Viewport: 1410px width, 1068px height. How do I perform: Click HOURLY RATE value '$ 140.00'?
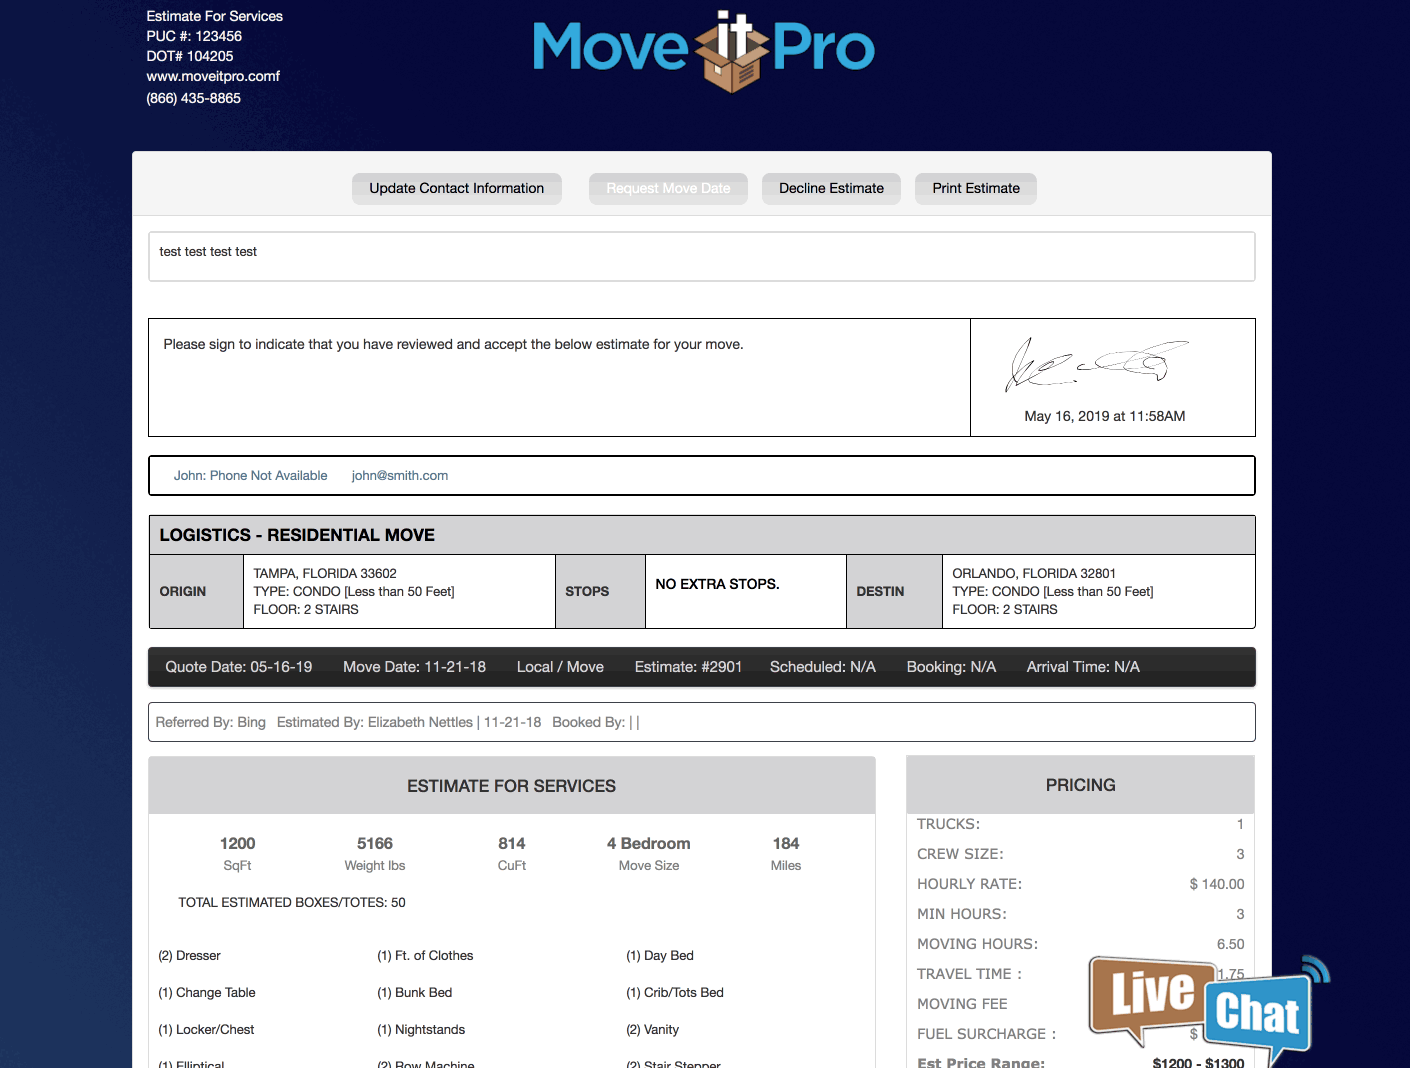click(1217, 884)
